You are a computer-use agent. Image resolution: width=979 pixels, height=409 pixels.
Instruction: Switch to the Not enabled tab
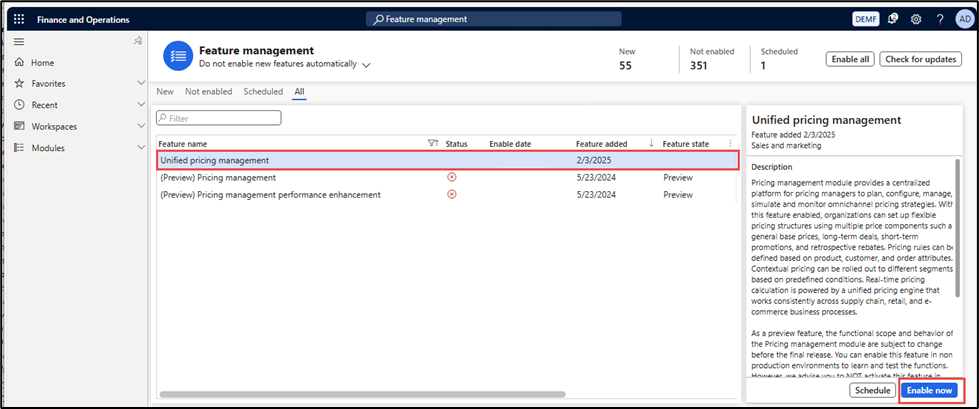tap(209, 91)
